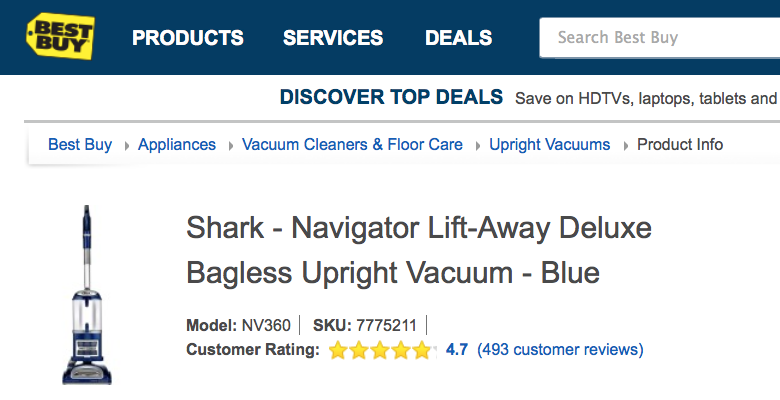Viewport: 780px width, 400px height.
Task: Click the 4.7 rating score
Action: point(457,350)
